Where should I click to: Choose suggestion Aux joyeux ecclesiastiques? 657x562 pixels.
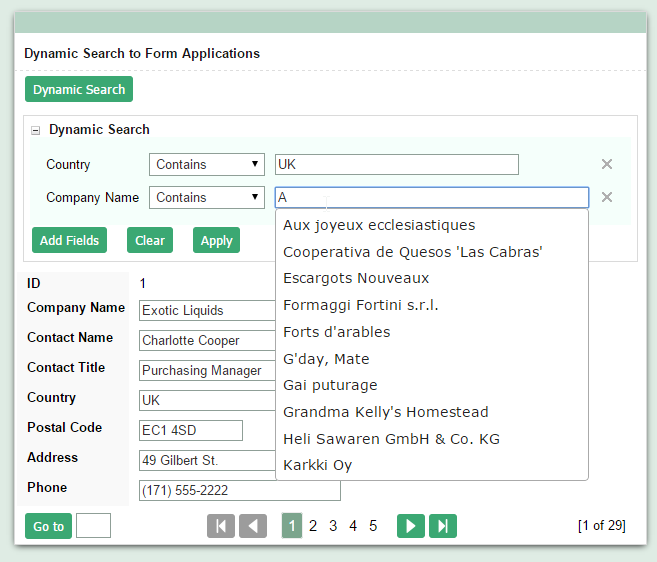(x=432, y=225)
